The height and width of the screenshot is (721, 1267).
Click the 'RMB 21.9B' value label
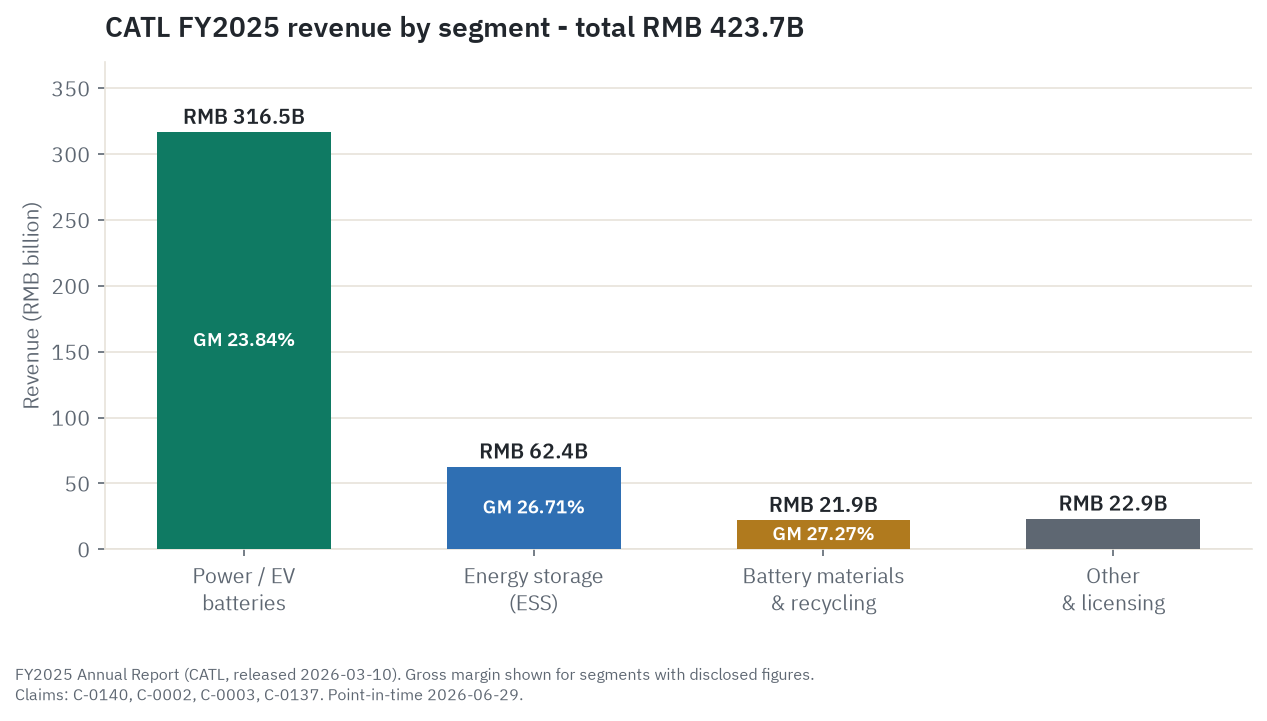pyautogui.click(x=823, y=505)
